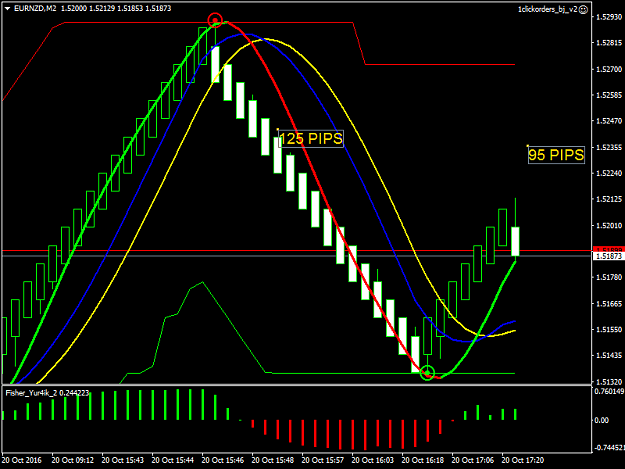Image resolution: width=625 pixels, height=469 pixels.
Task: Click the 1.51550 price scale value
Action: [x=609, y=330]
